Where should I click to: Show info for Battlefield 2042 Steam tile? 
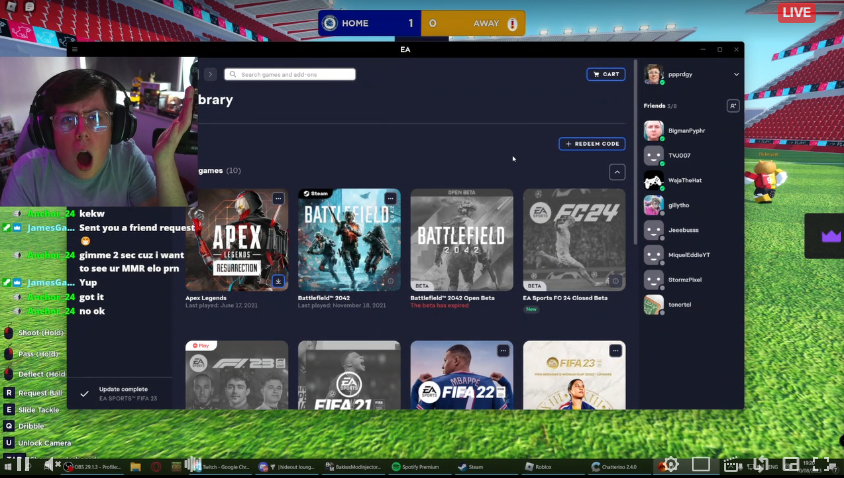[x=391, y=281]
